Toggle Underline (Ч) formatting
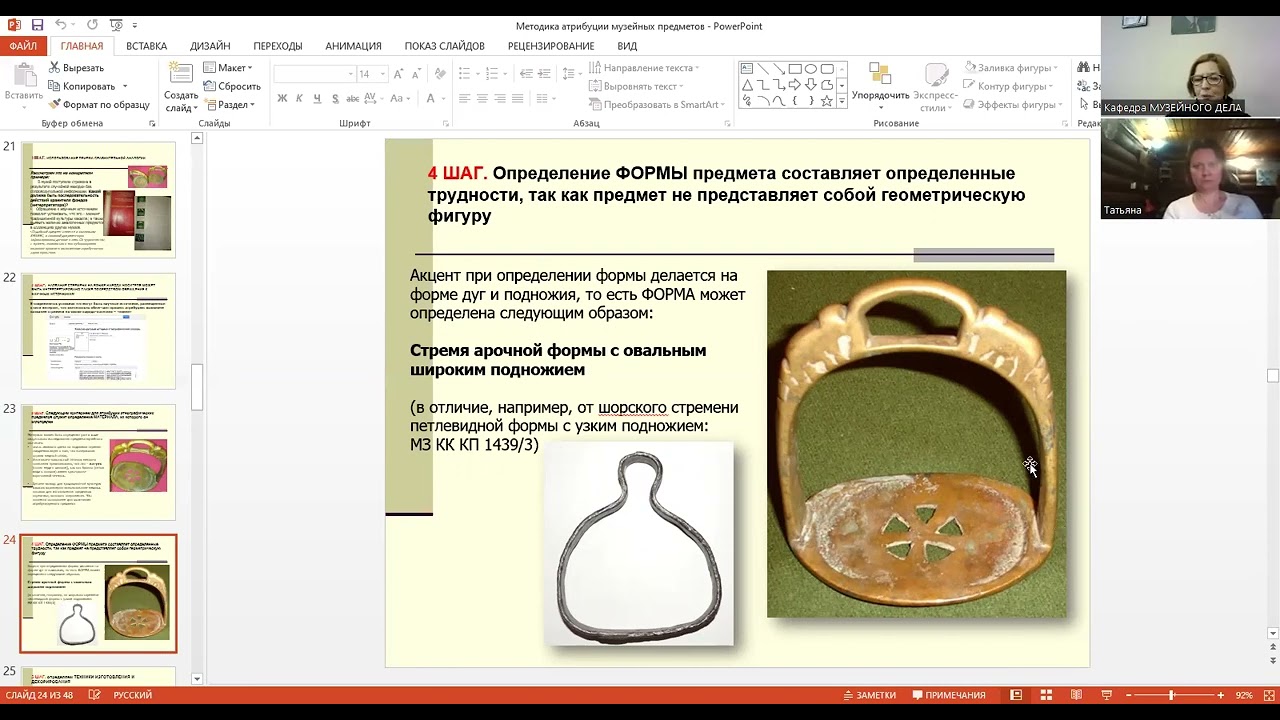 [x=317, y=98]
